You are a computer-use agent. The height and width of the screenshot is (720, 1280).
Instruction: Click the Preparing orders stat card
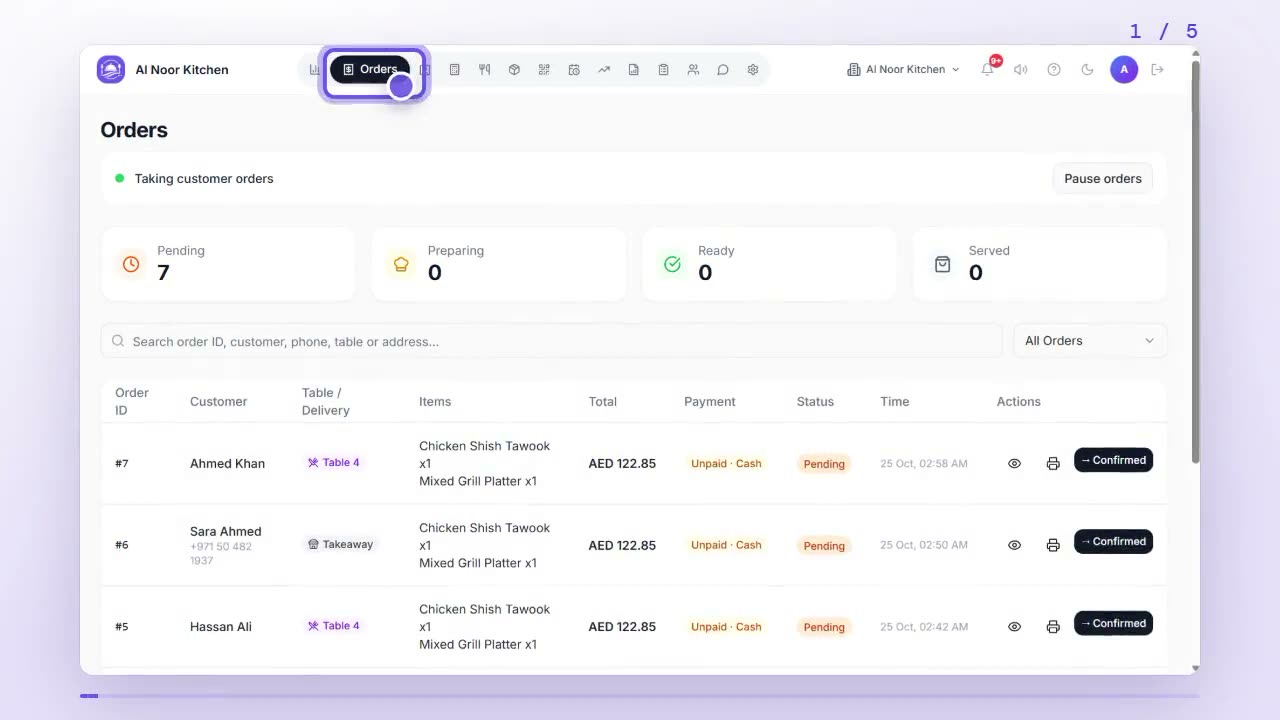pyautogui.click(x=499, y=264)
